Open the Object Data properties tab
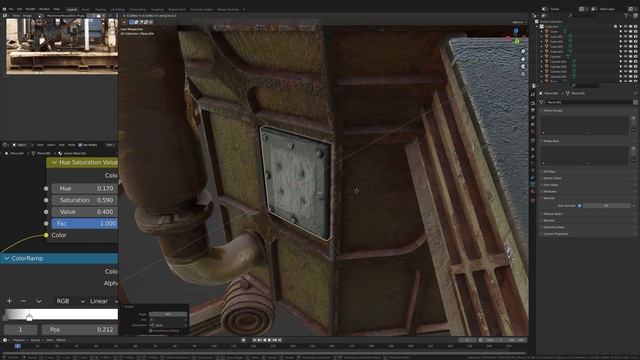 point(533,184)
